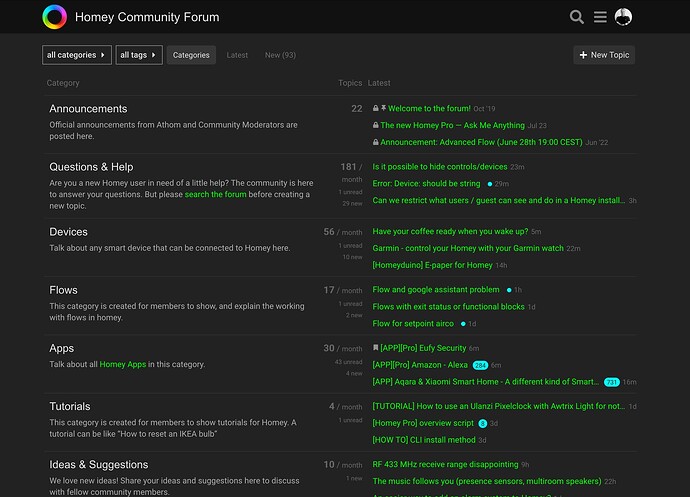The image size is (690, 497).
Task: Open the Questions & Help category
Action: point(91,167)
